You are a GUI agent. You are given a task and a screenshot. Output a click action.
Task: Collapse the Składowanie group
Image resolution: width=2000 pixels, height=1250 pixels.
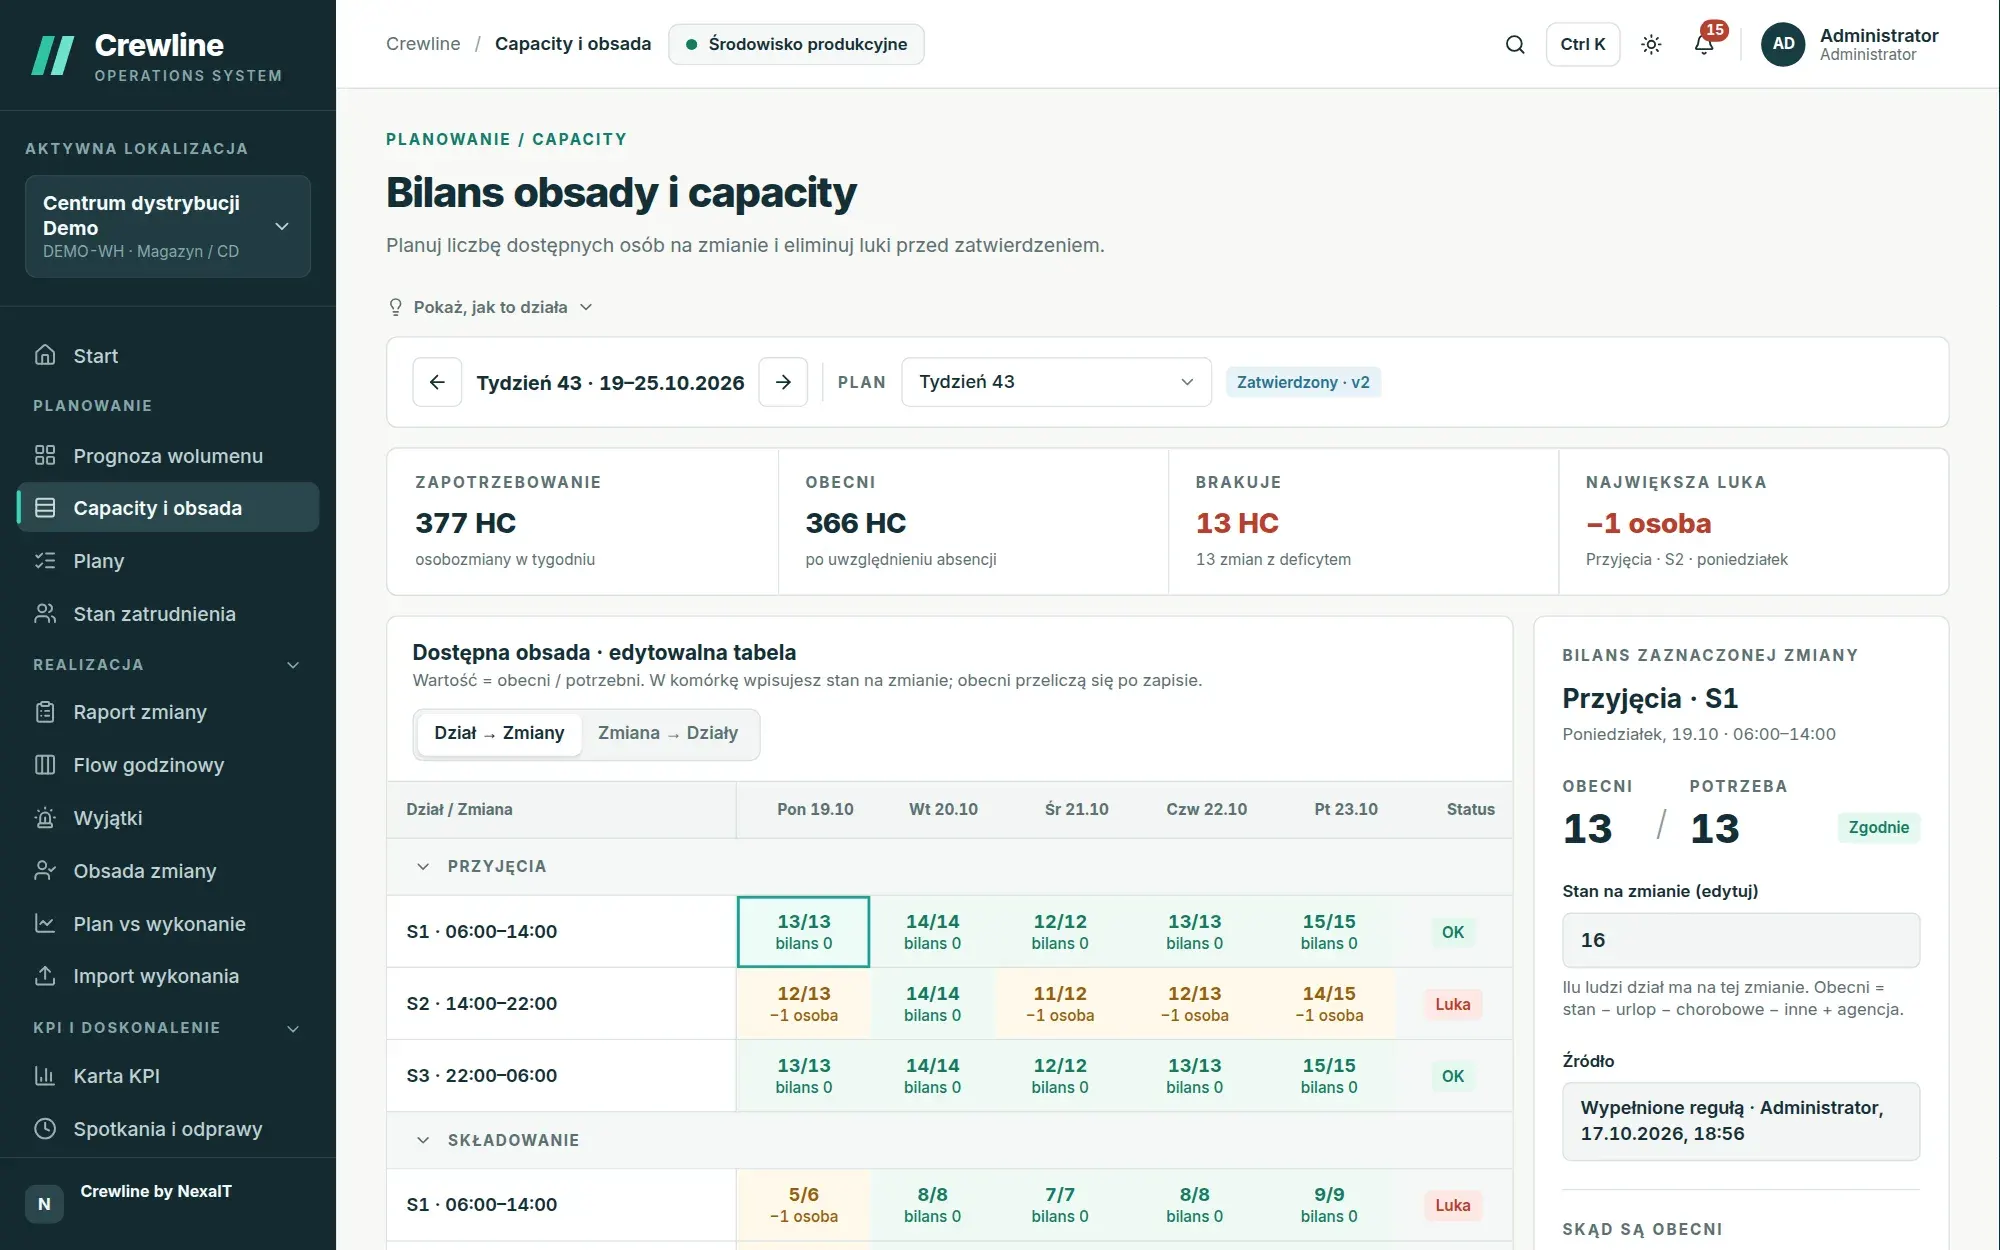(423, 1140)
